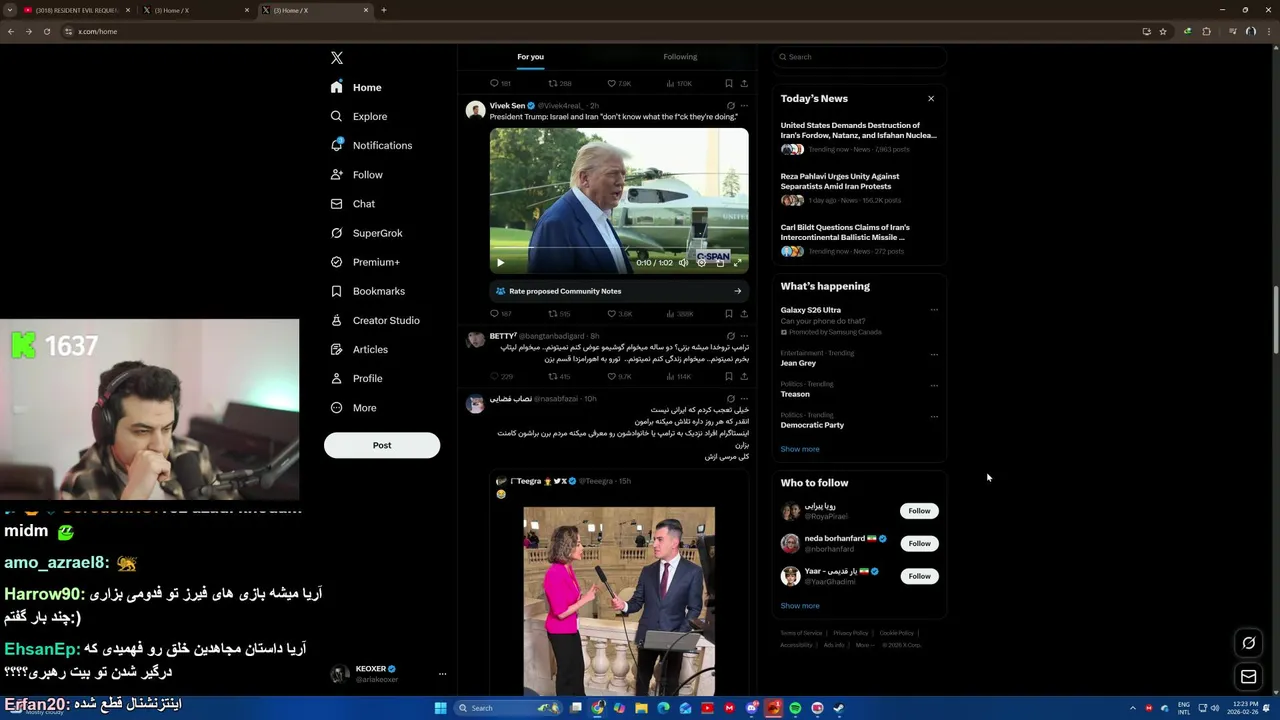The image size is (1280, 720).
Task: Switch to Resident Evil Requiem browser tab
Action: 77,10
